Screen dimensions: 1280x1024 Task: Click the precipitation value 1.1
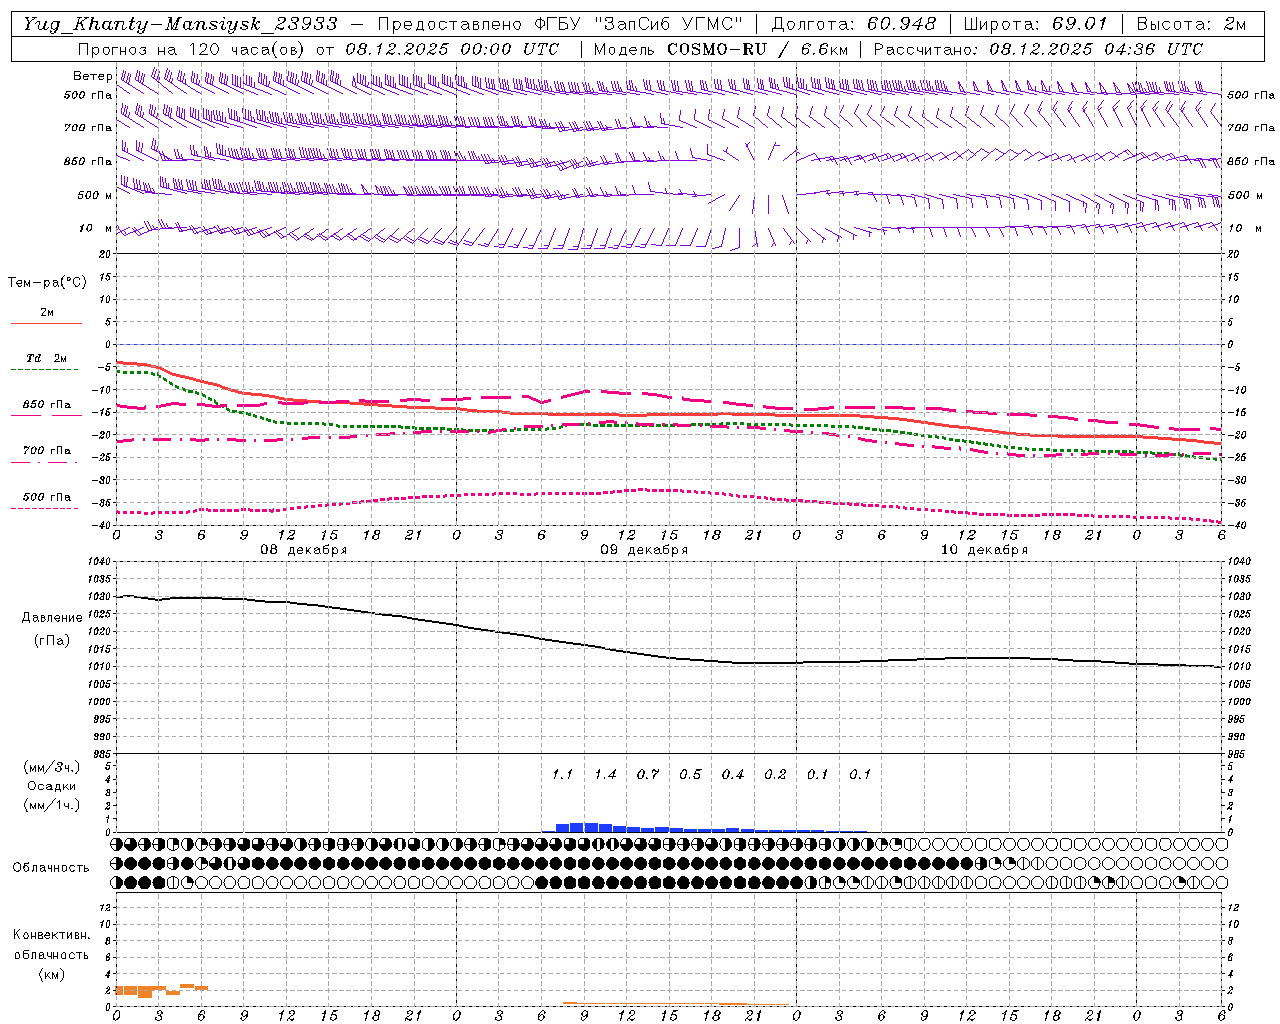pos(563,775)
